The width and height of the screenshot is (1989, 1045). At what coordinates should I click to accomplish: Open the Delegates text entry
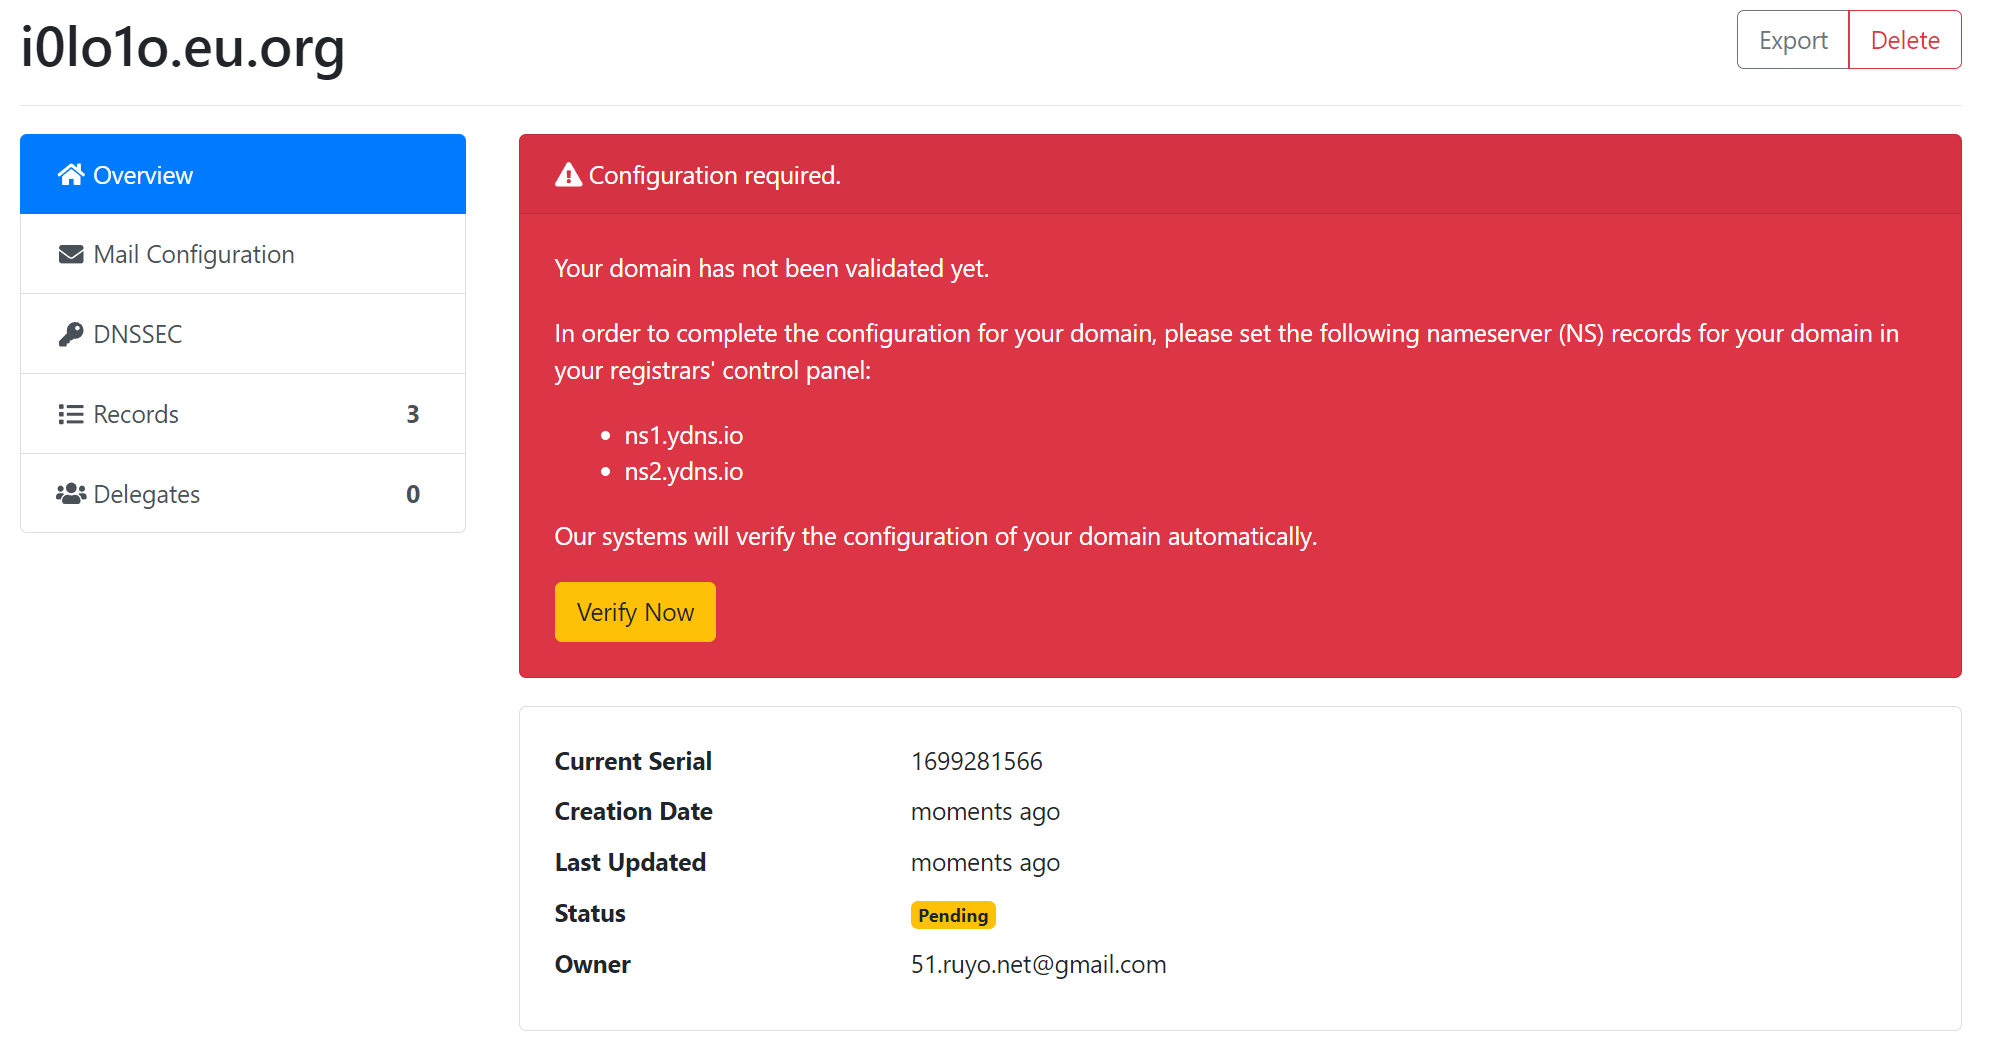(x=147, y=494)
